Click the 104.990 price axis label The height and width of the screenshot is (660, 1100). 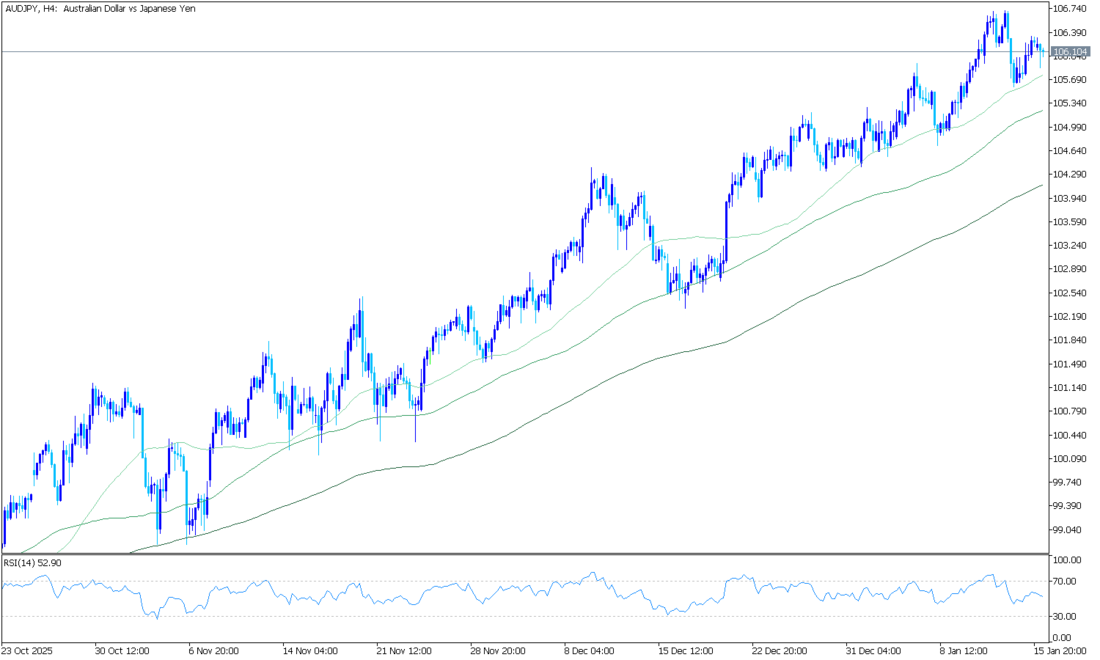click(1070, 127)
